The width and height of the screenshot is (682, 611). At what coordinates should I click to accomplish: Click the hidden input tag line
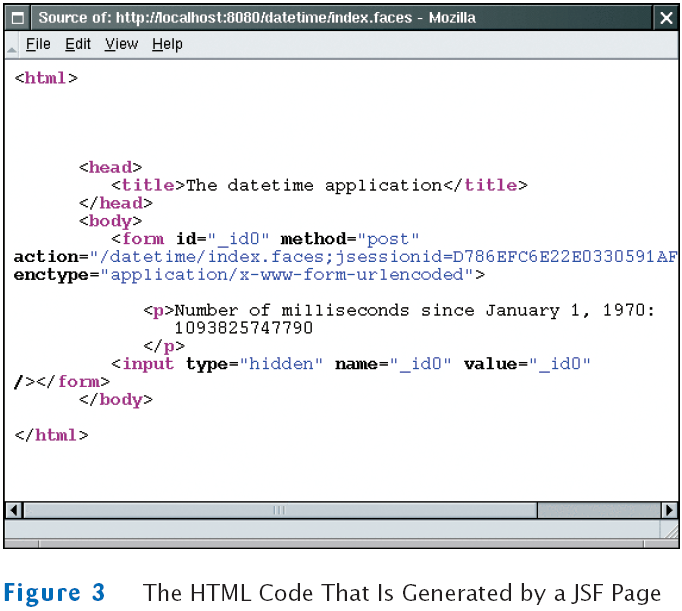[350, 364]
